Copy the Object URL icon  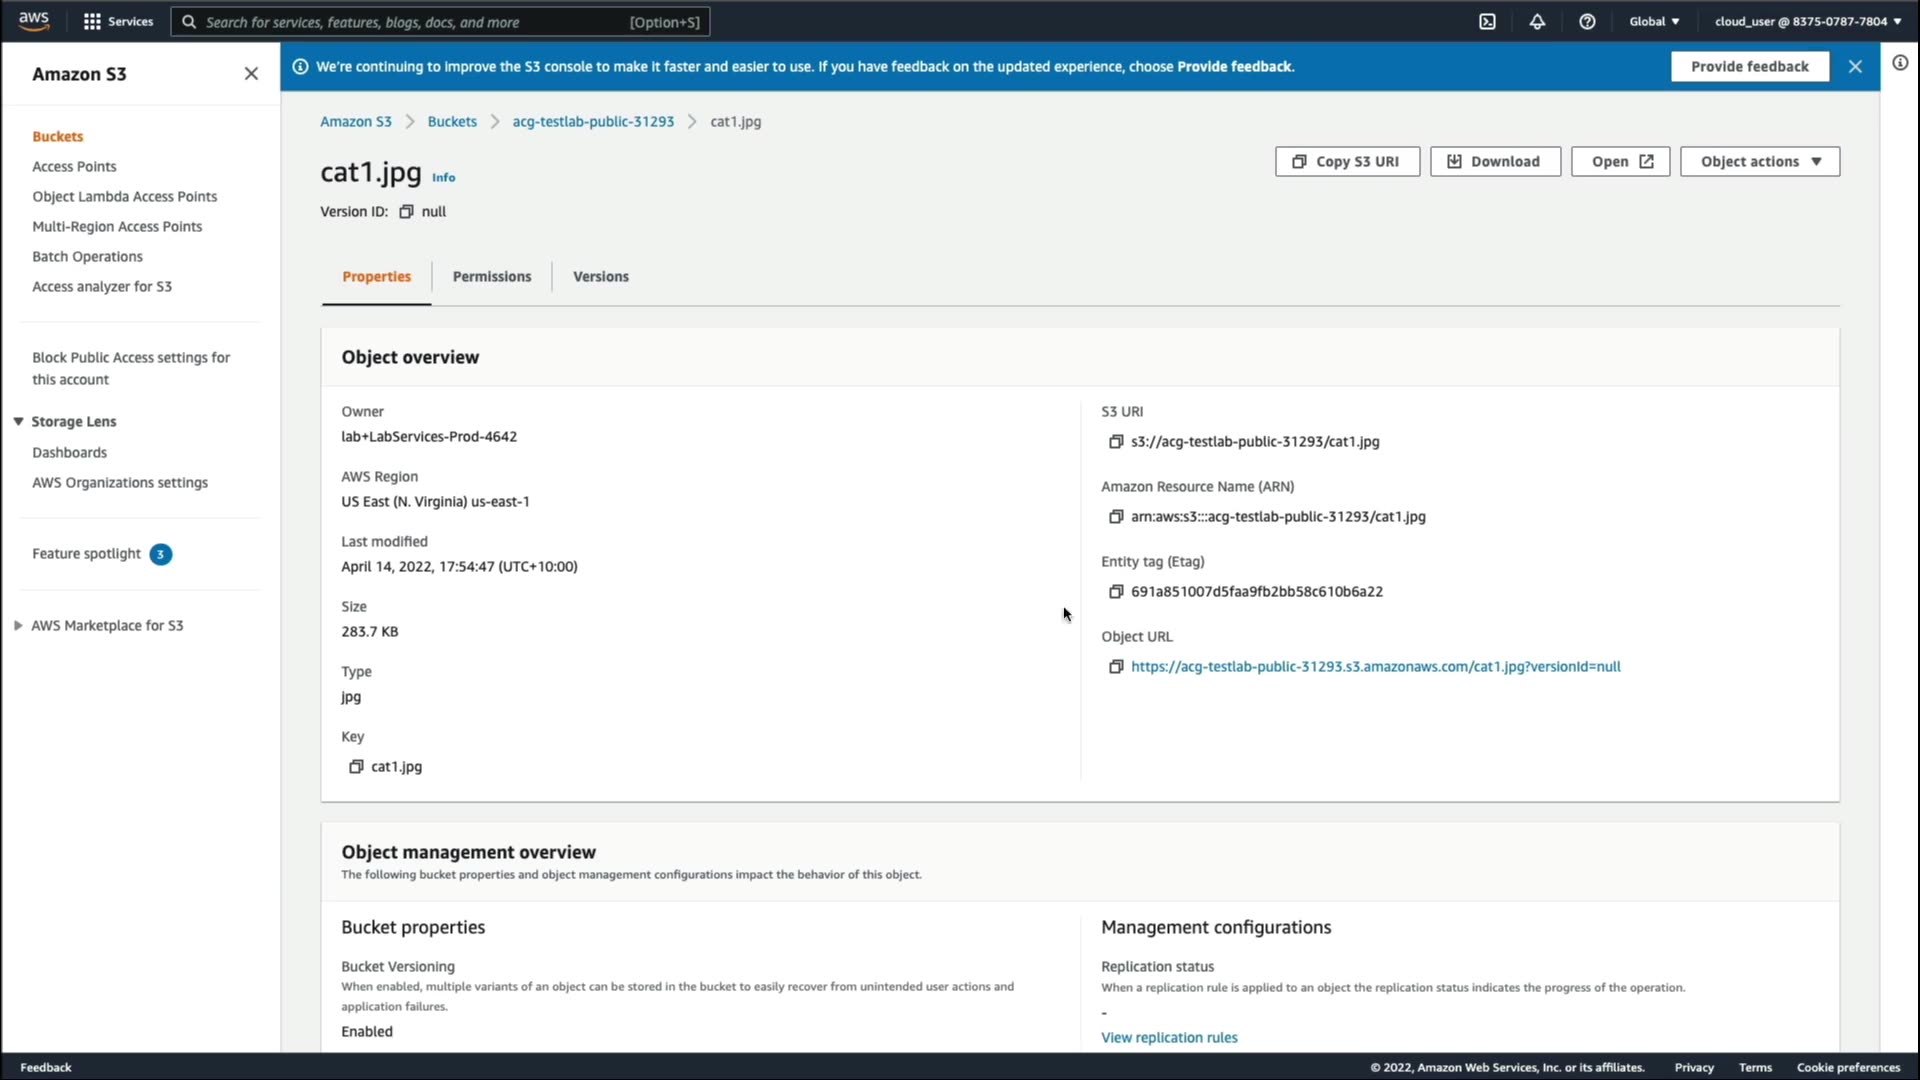click(x=1116, y=666)
